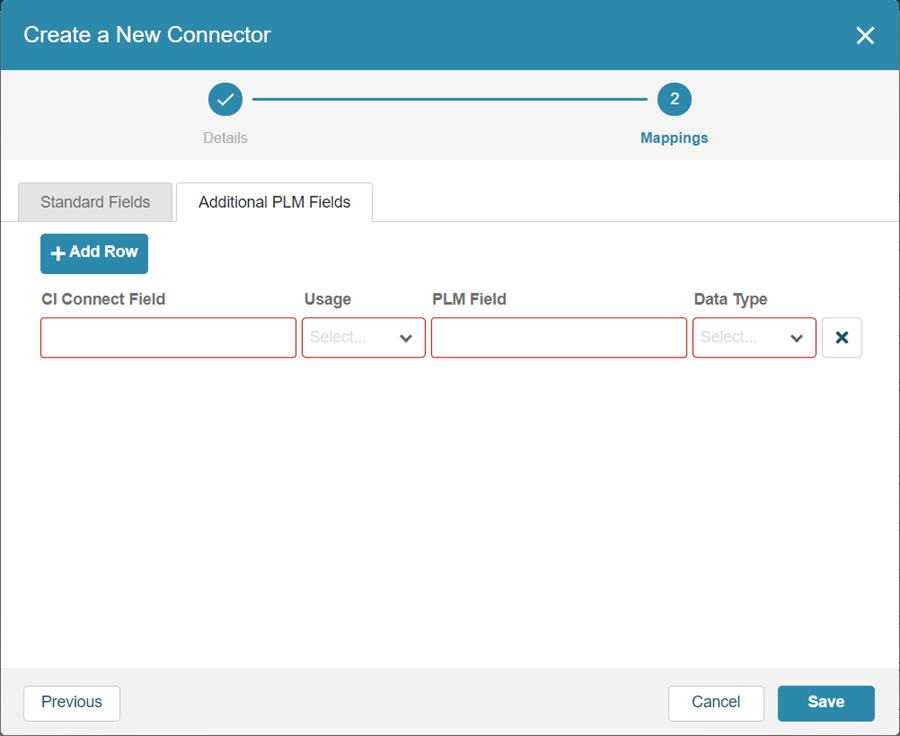The image size is (900, 736).
Task: Click the Mappings step label
Action: click(674, 138)
